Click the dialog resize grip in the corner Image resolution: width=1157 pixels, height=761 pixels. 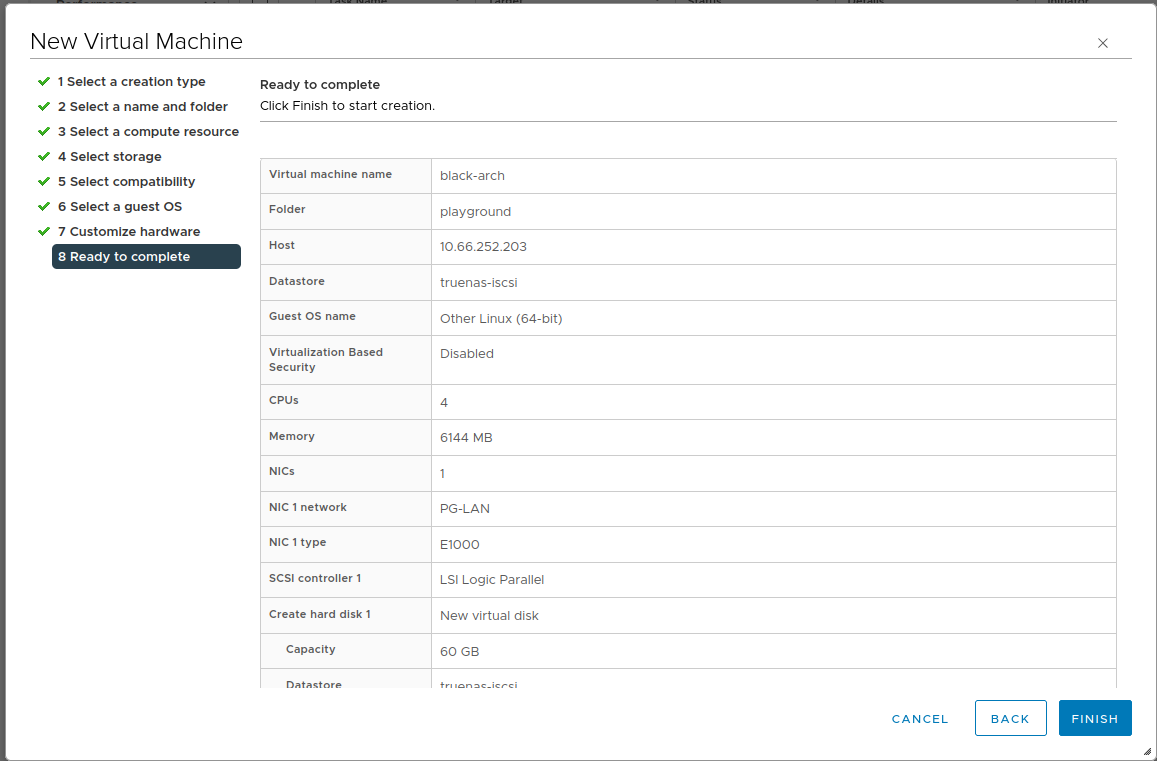tap(1146, 751)
